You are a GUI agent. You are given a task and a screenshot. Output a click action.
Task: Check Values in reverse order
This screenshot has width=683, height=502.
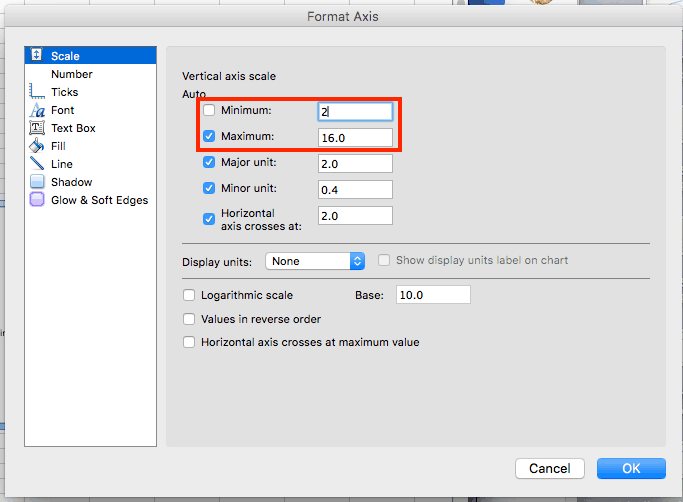tap(189, 319)
